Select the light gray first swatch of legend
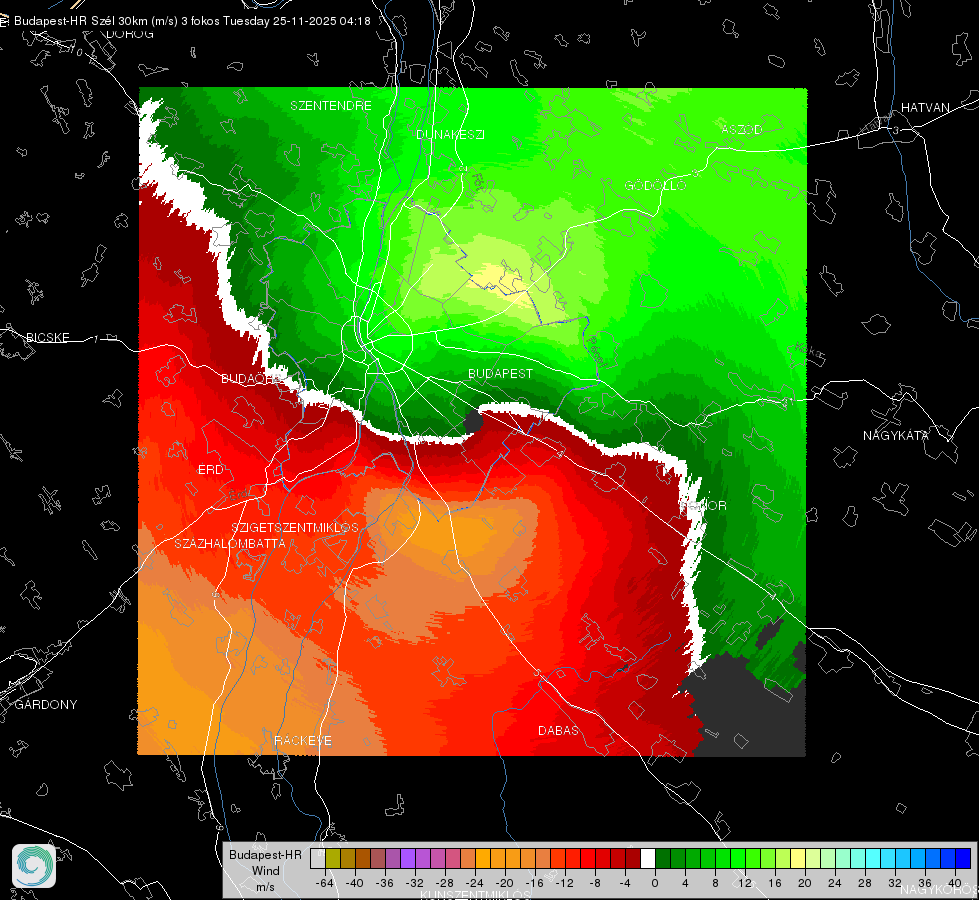Screen dimensions: 979x900 317,859
